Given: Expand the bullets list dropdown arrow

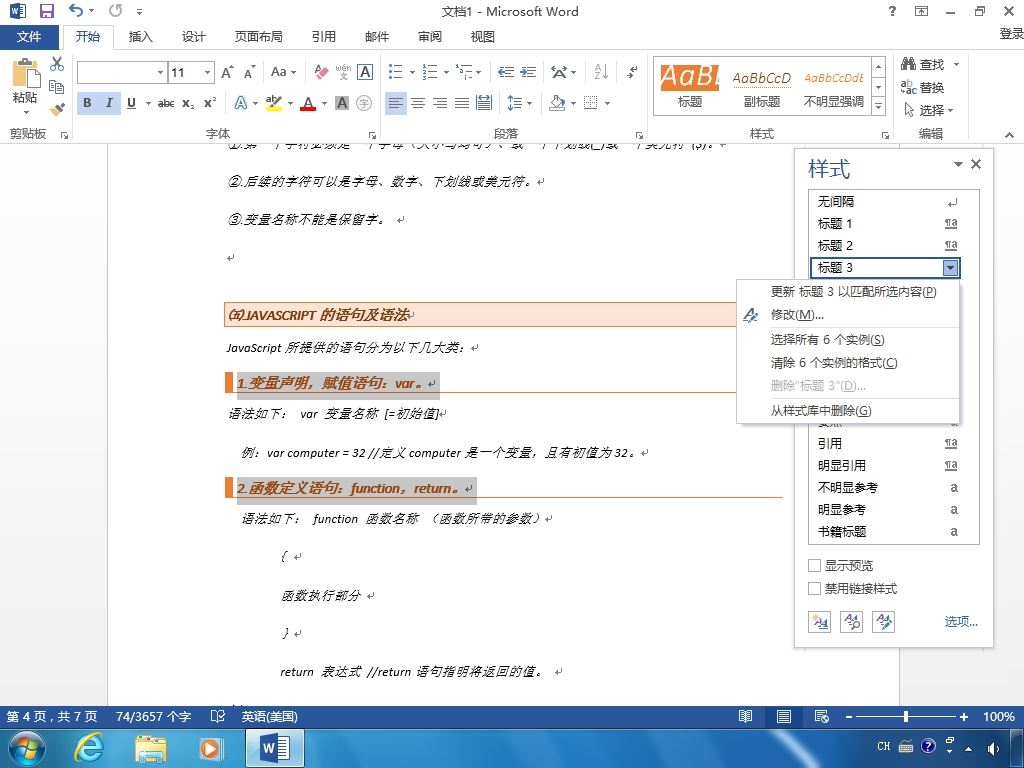Looking at the screenshot, I should pos(413,72).
